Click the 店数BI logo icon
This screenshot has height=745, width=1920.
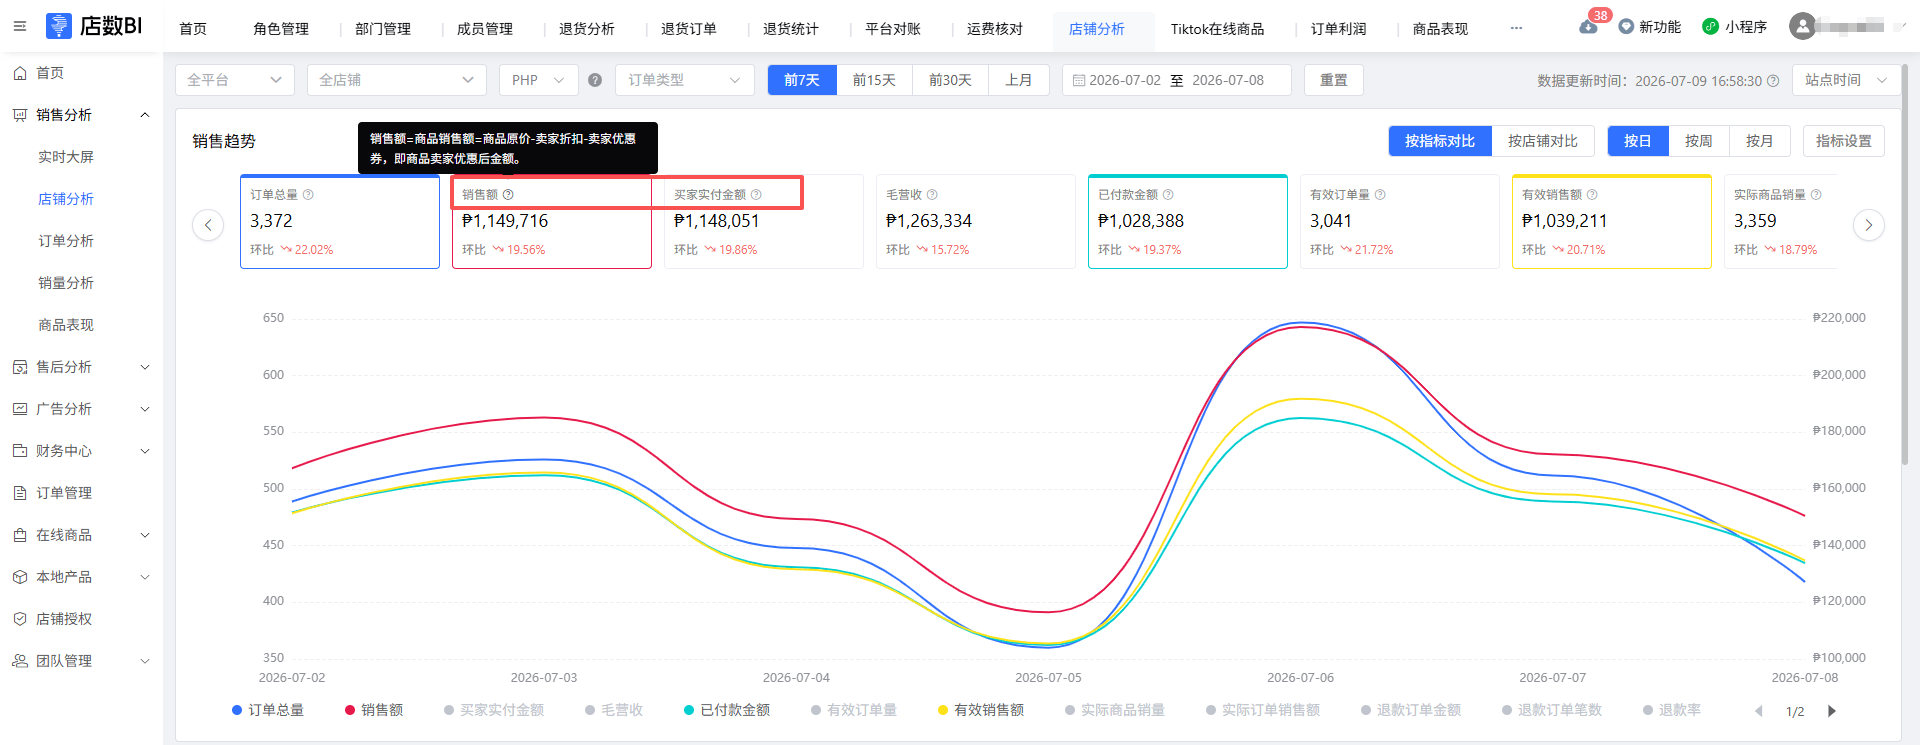[x=59, y=26]
